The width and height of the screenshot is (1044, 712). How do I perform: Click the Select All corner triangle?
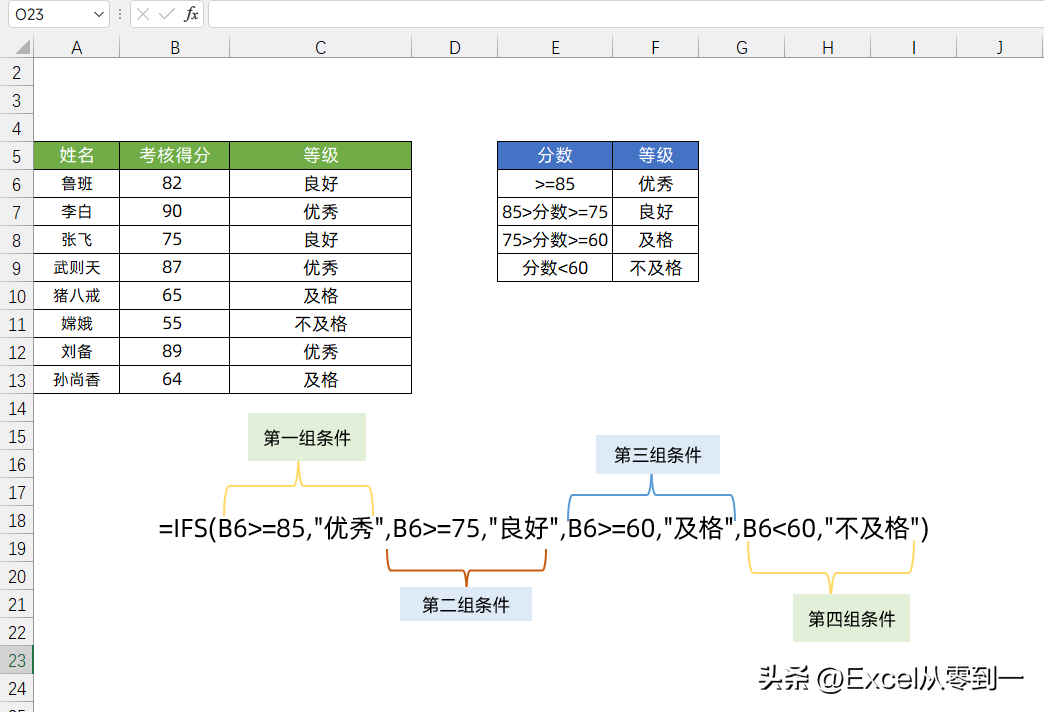coord(23,47)
